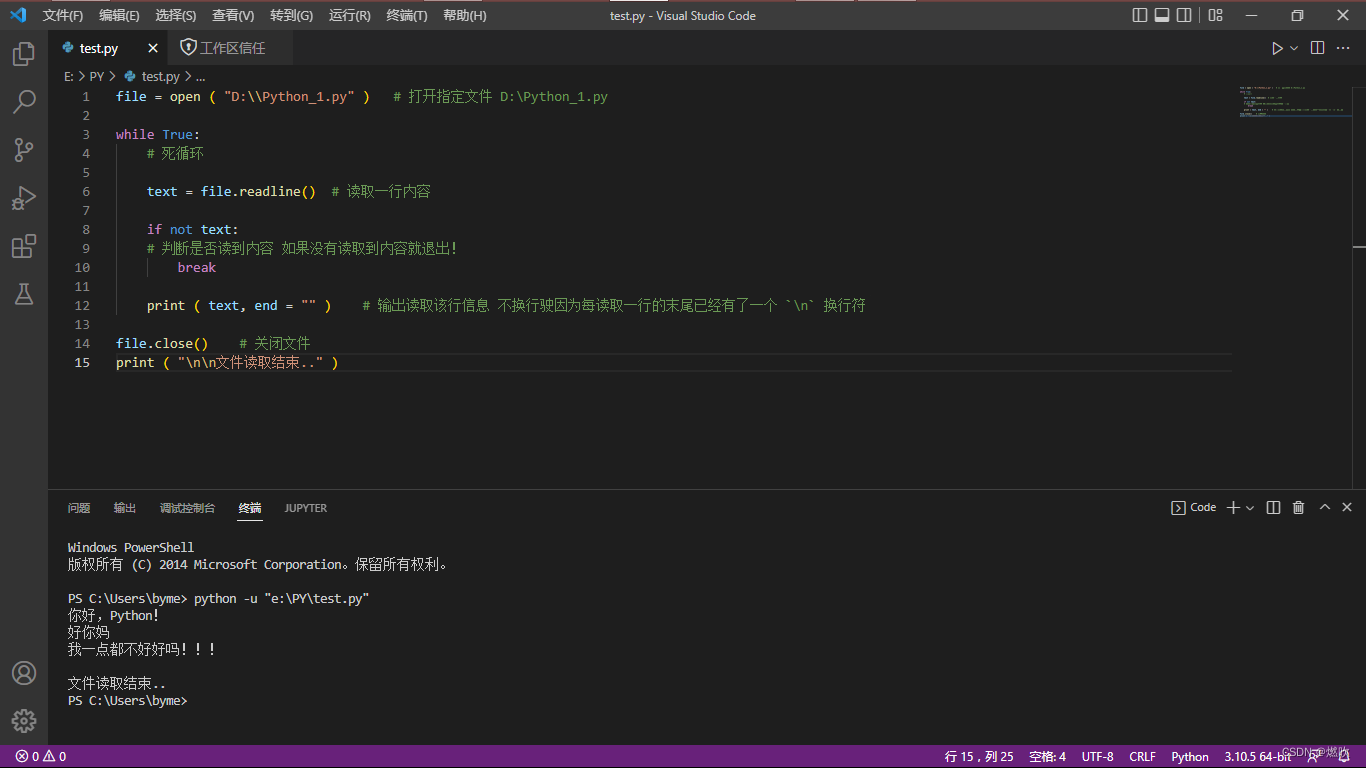Place cursor on line 15 print statement

point(227,363)
